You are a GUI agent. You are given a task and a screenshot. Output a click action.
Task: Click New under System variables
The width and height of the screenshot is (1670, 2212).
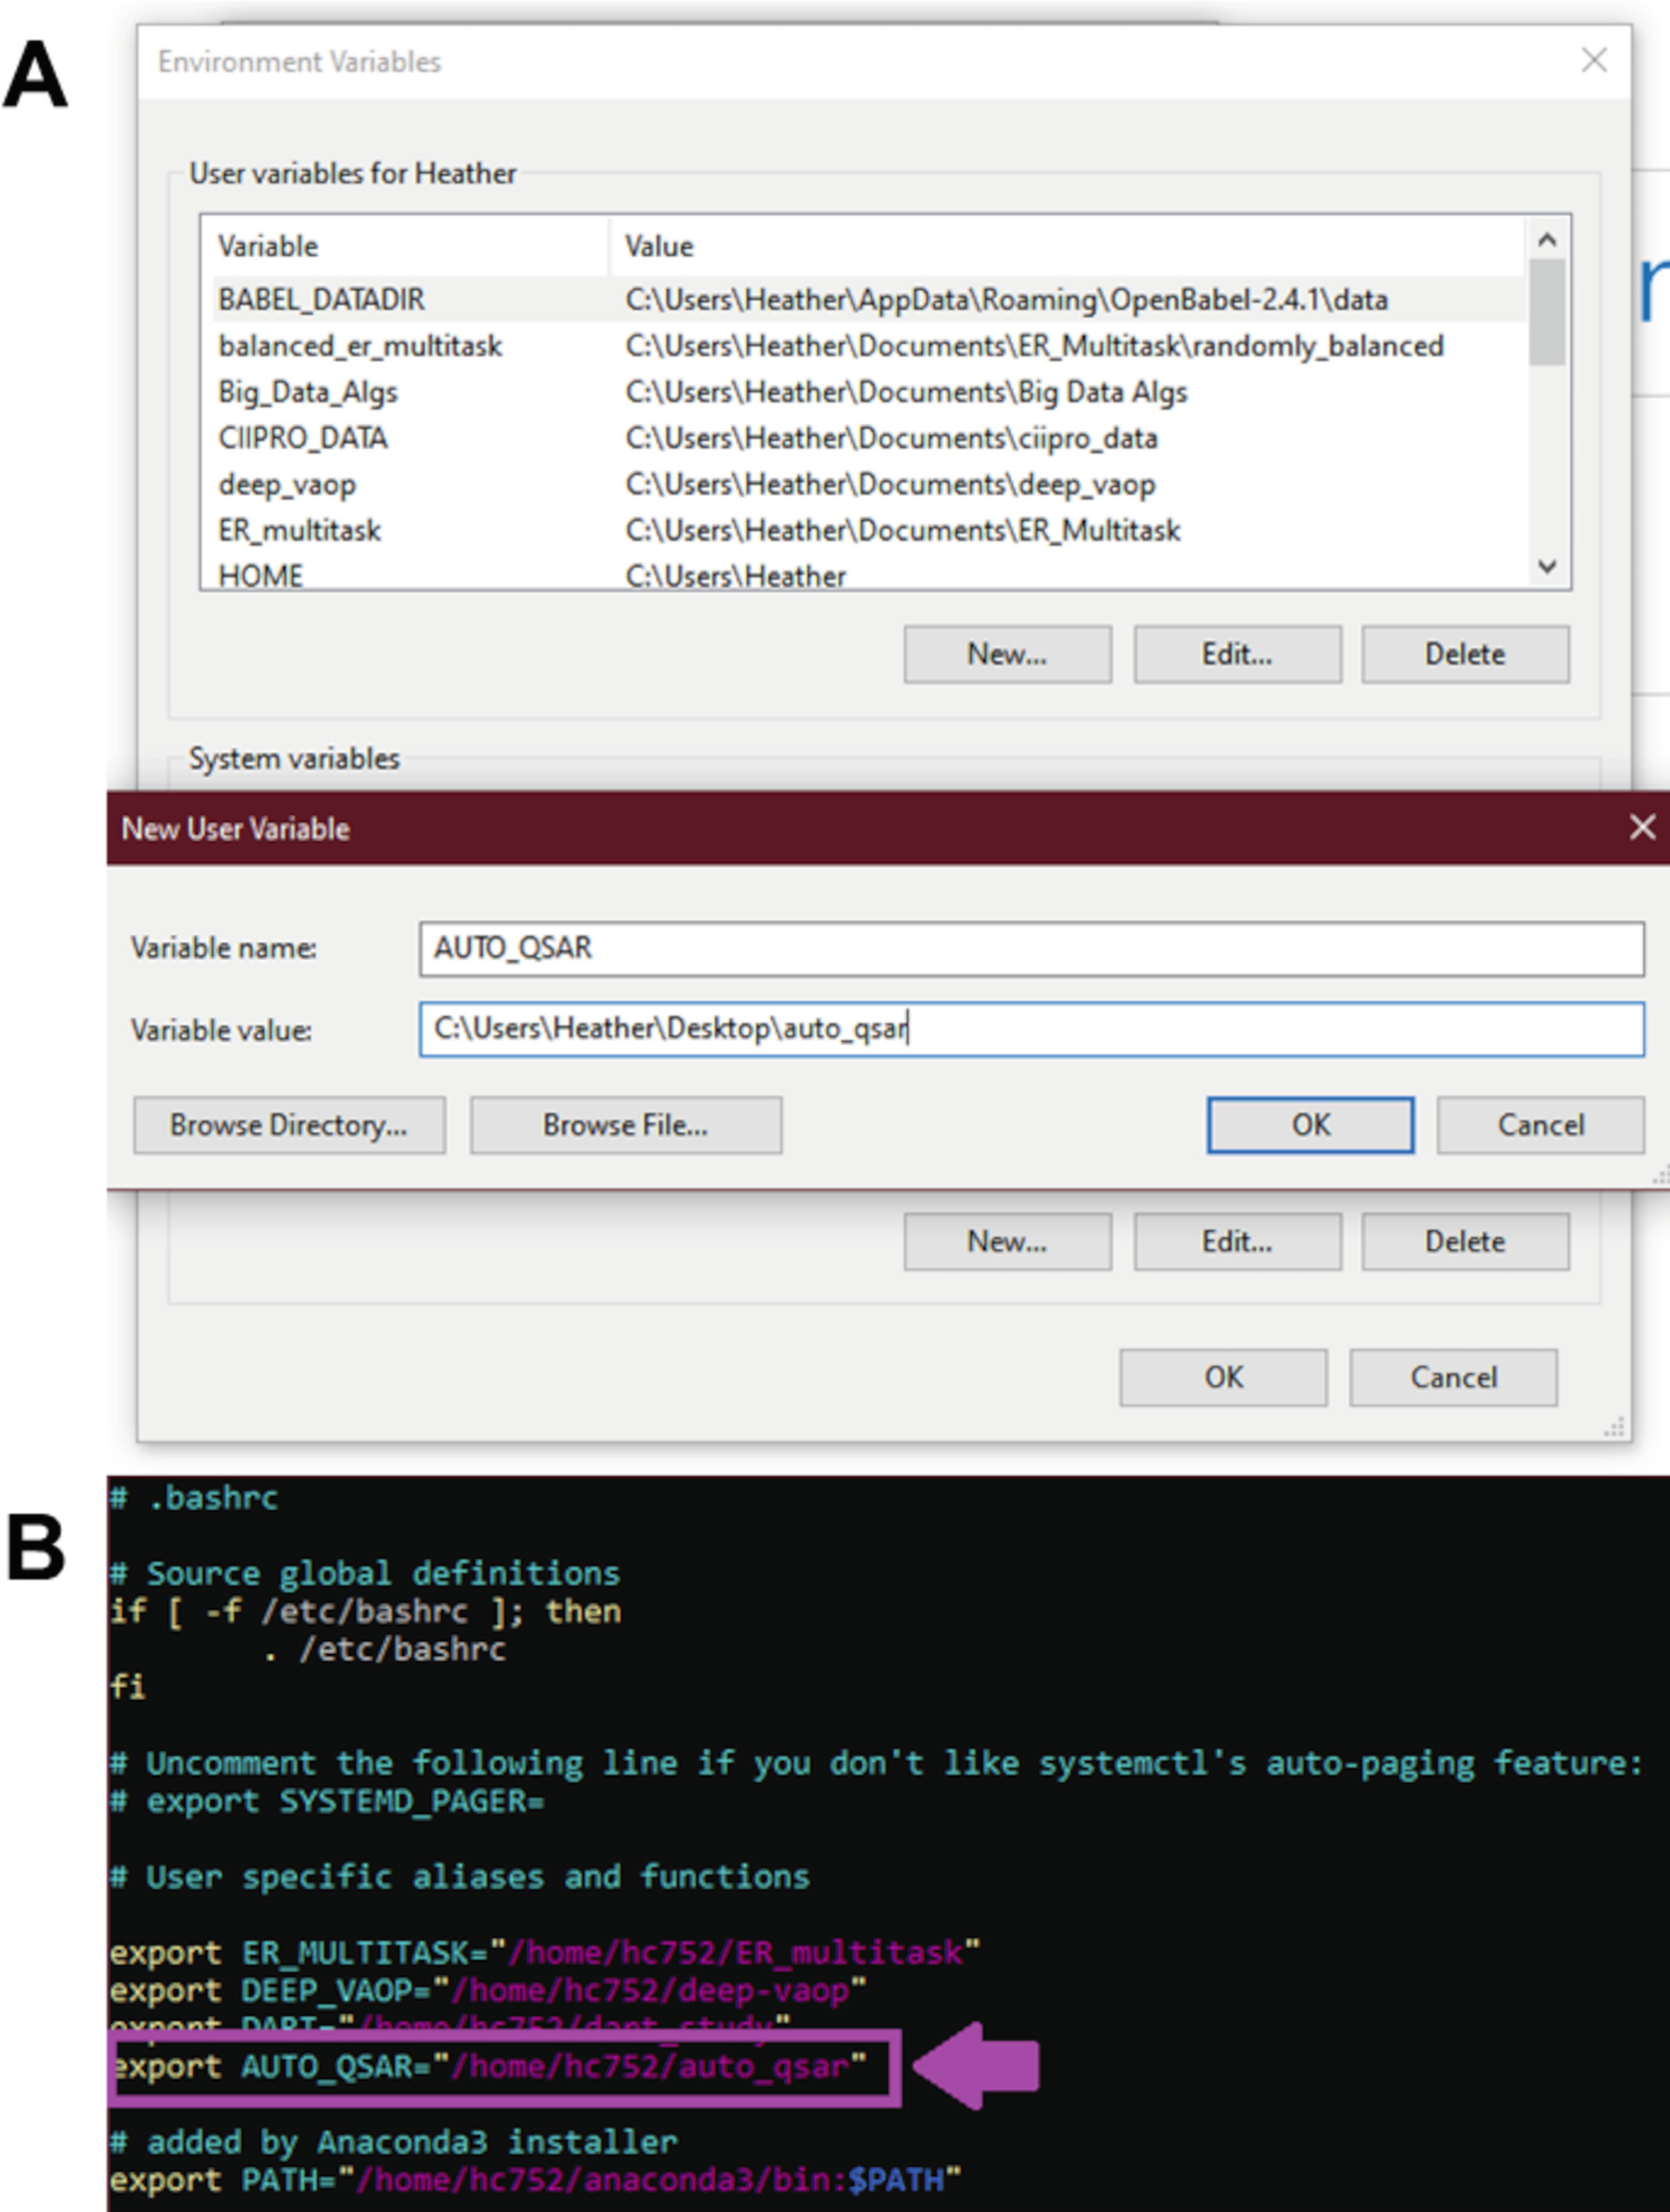pos(1008,1241)
